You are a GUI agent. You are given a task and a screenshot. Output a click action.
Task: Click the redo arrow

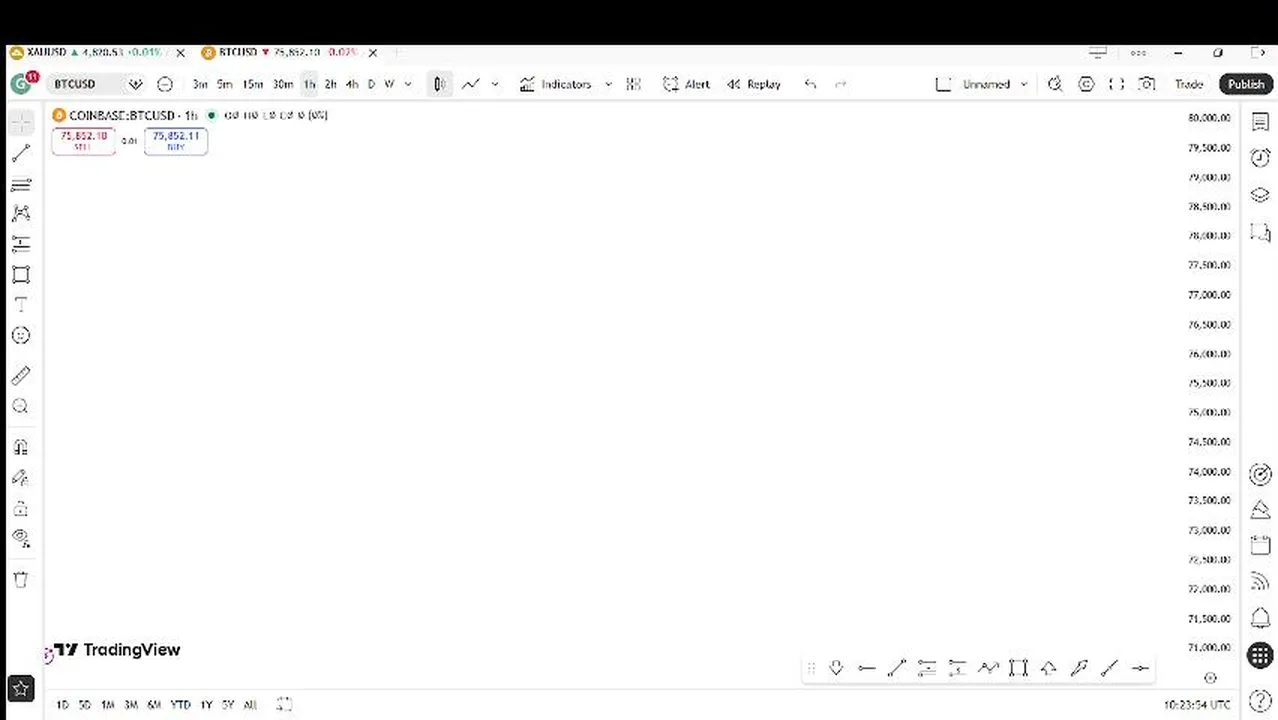[x=841, y=84]
